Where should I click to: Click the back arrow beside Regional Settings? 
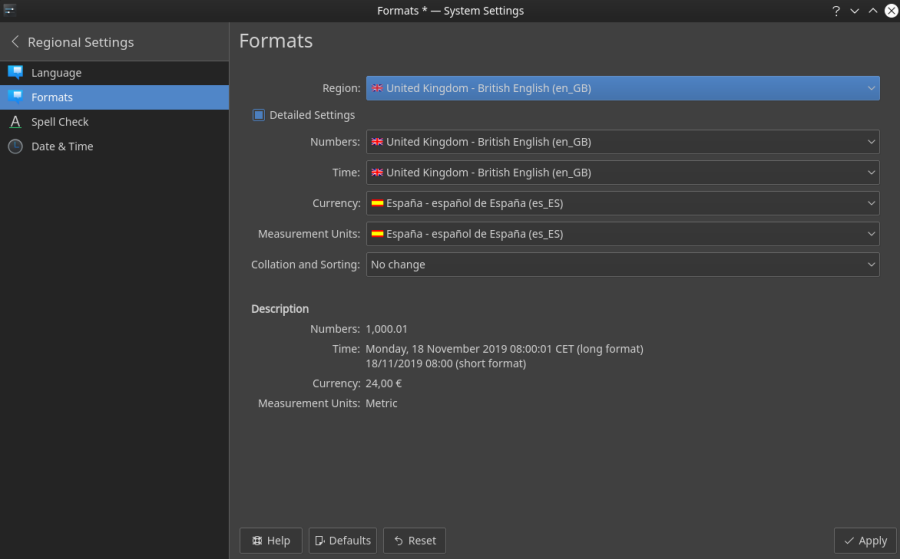[x=15, y=42]
